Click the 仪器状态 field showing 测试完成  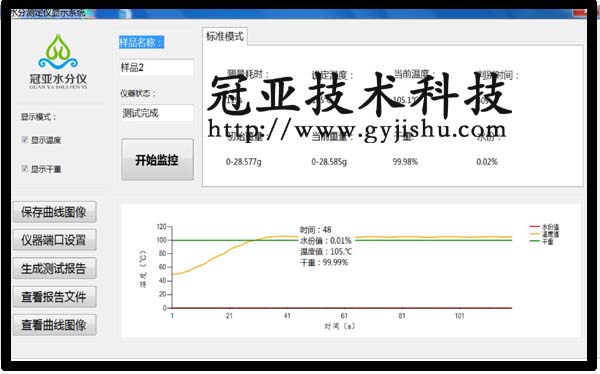point(157,113)
